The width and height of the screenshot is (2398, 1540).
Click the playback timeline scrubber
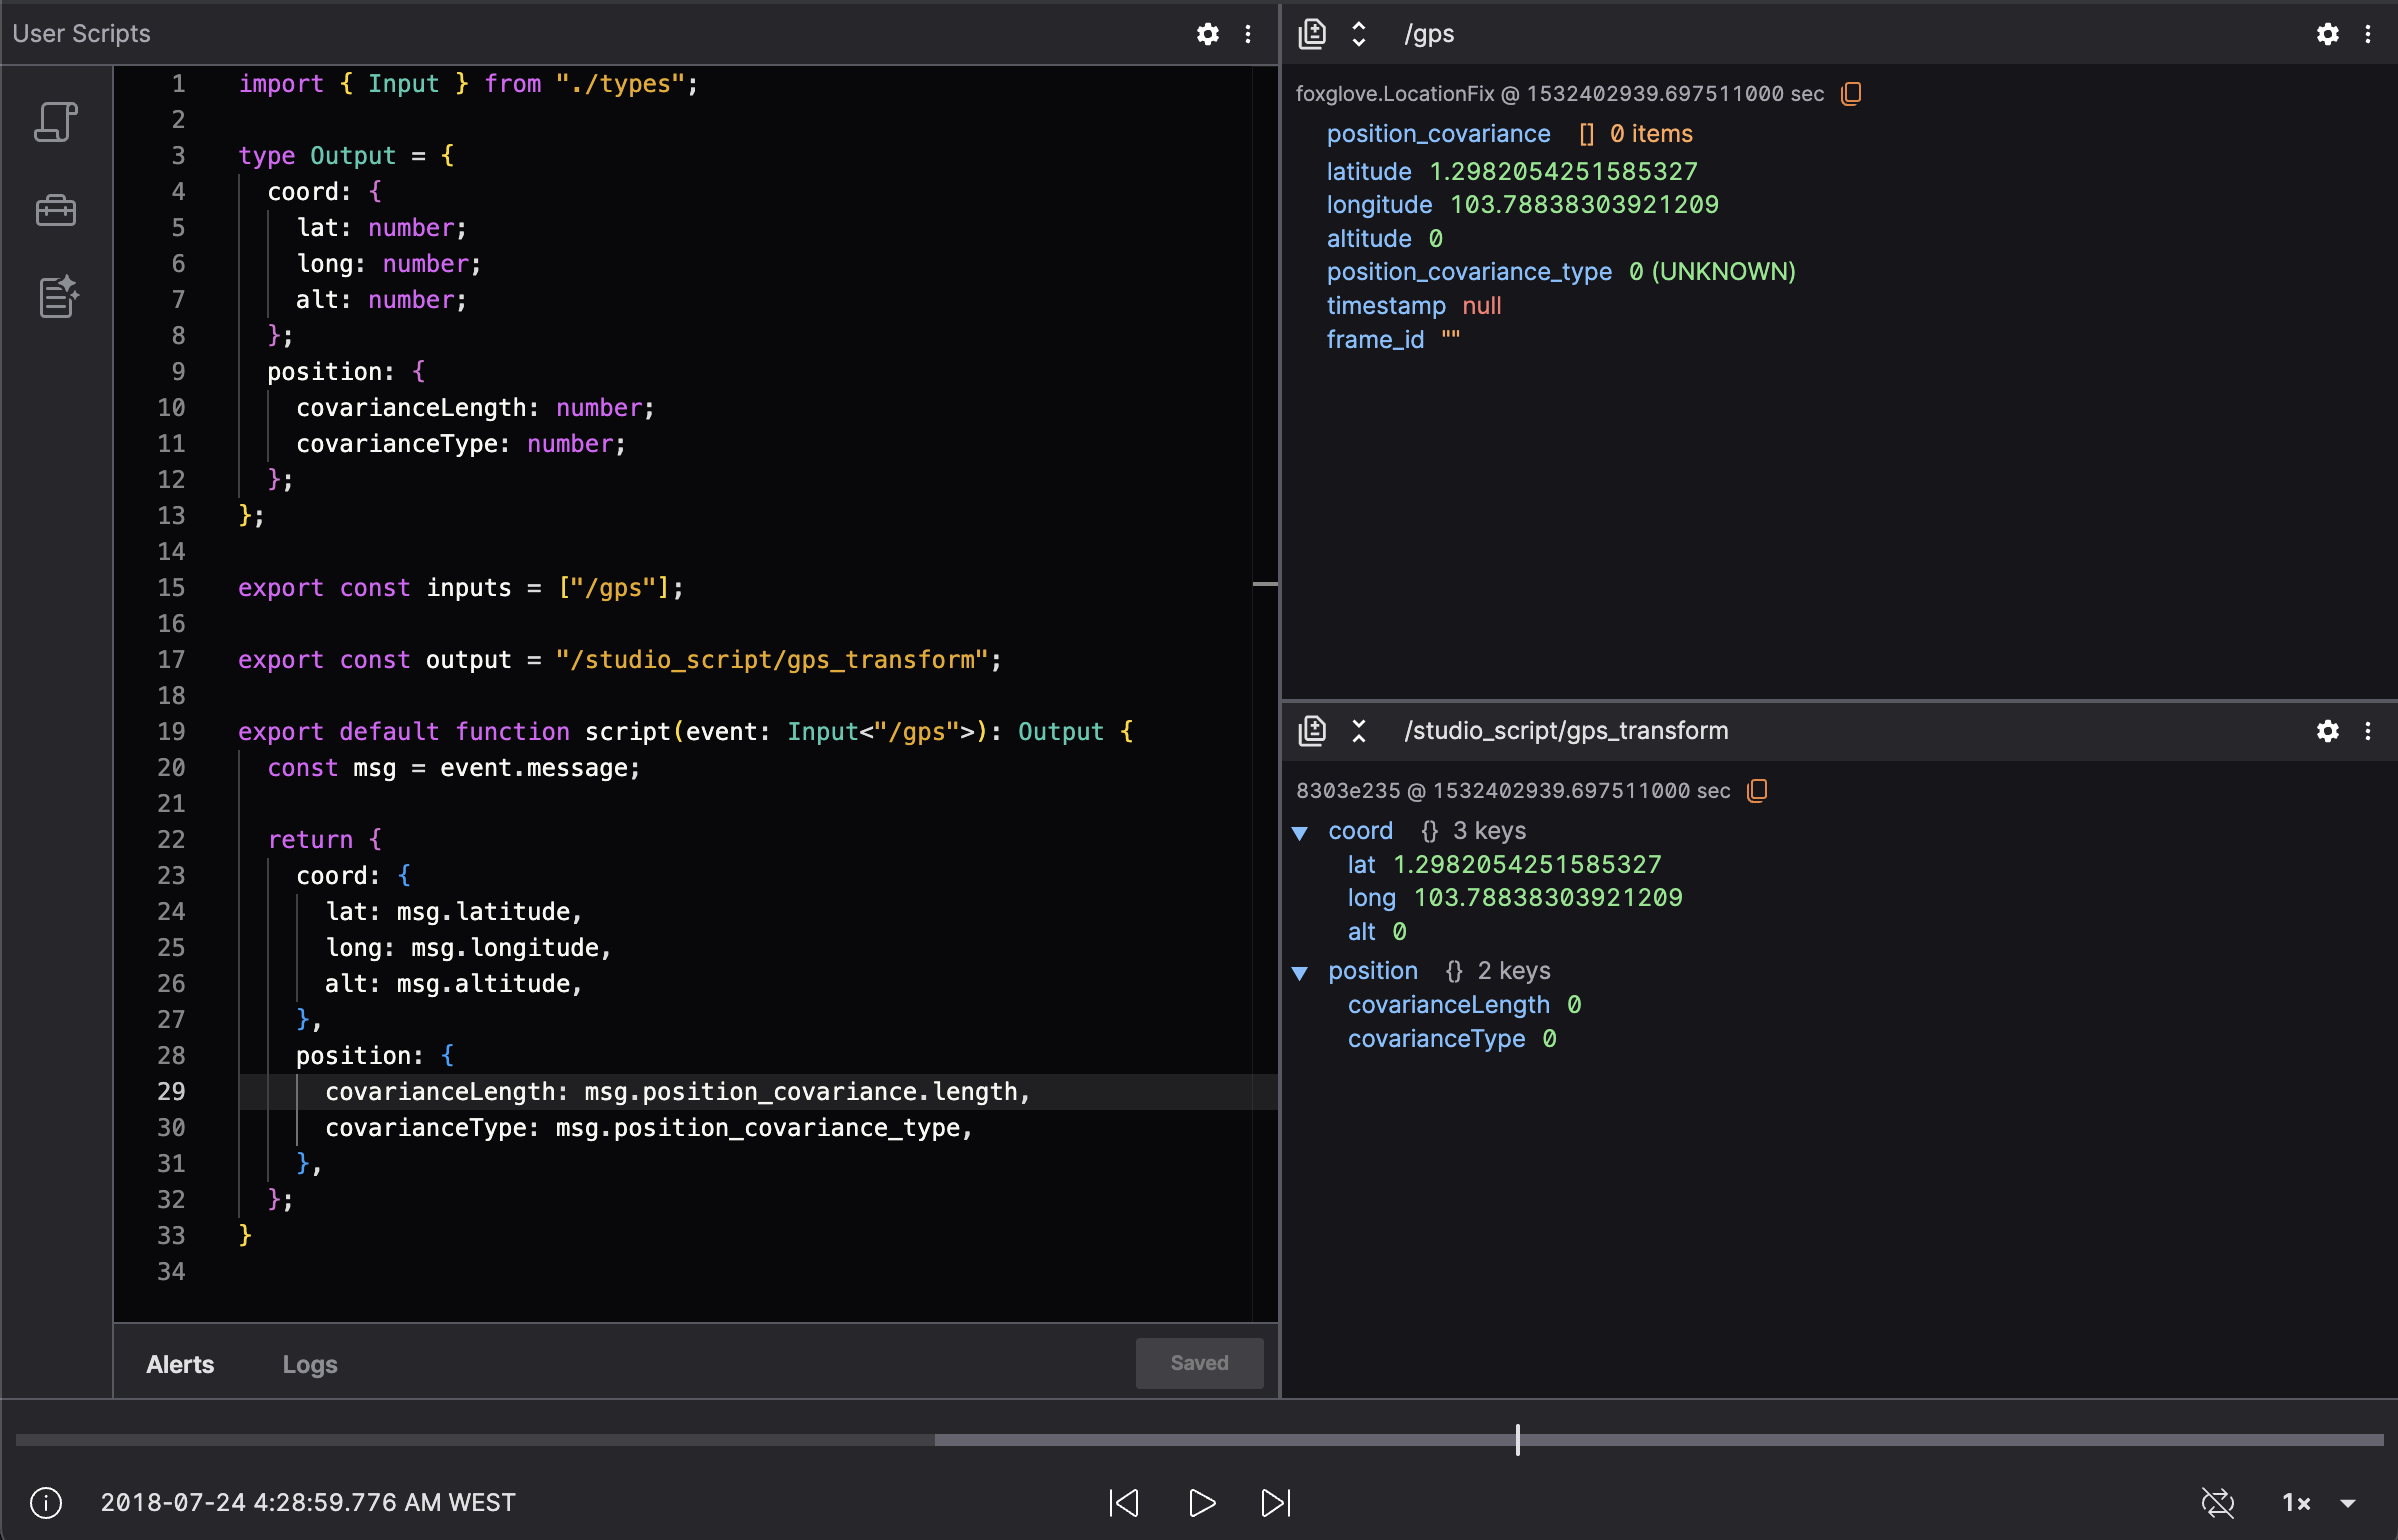point(1198,1440)
